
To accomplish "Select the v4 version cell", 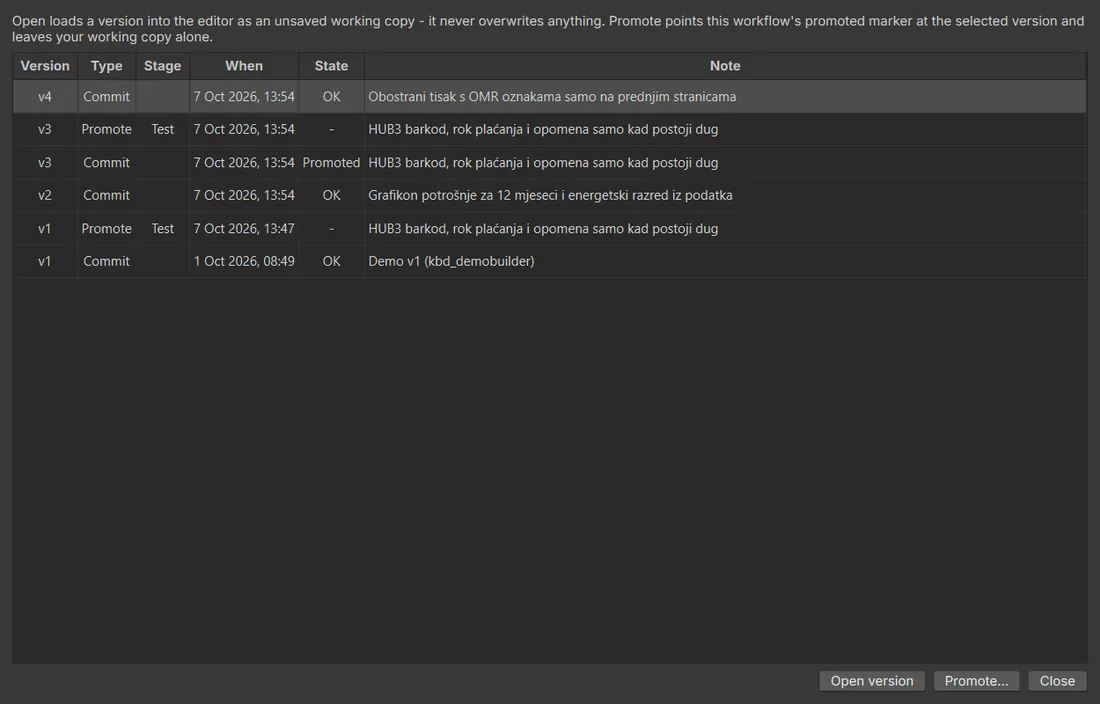I will (x=45, y=97).
